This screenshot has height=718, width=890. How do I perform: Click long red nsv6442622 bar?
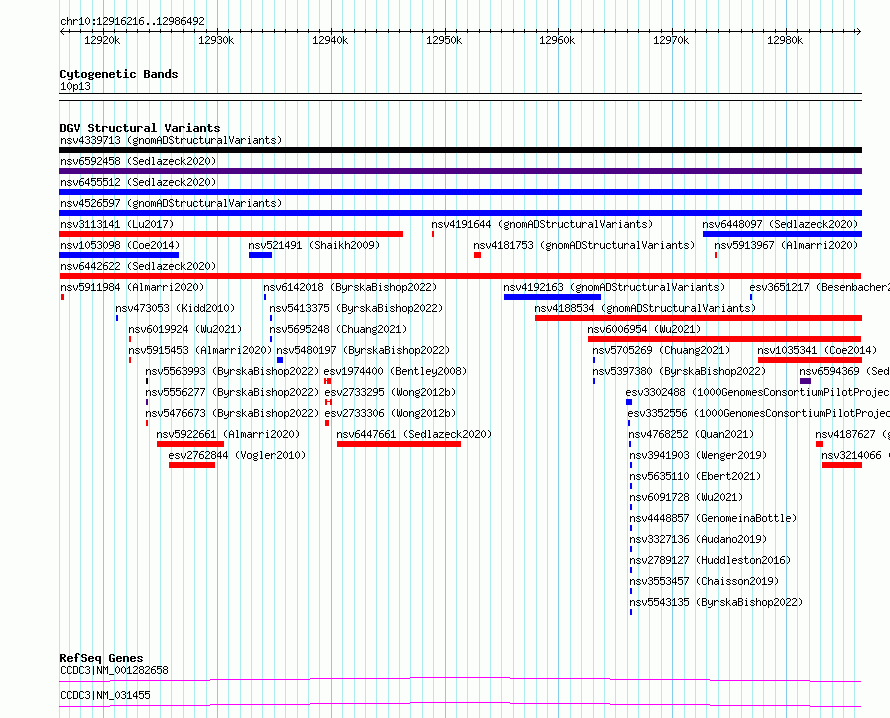pyautogui.click(x=460, y=276)
